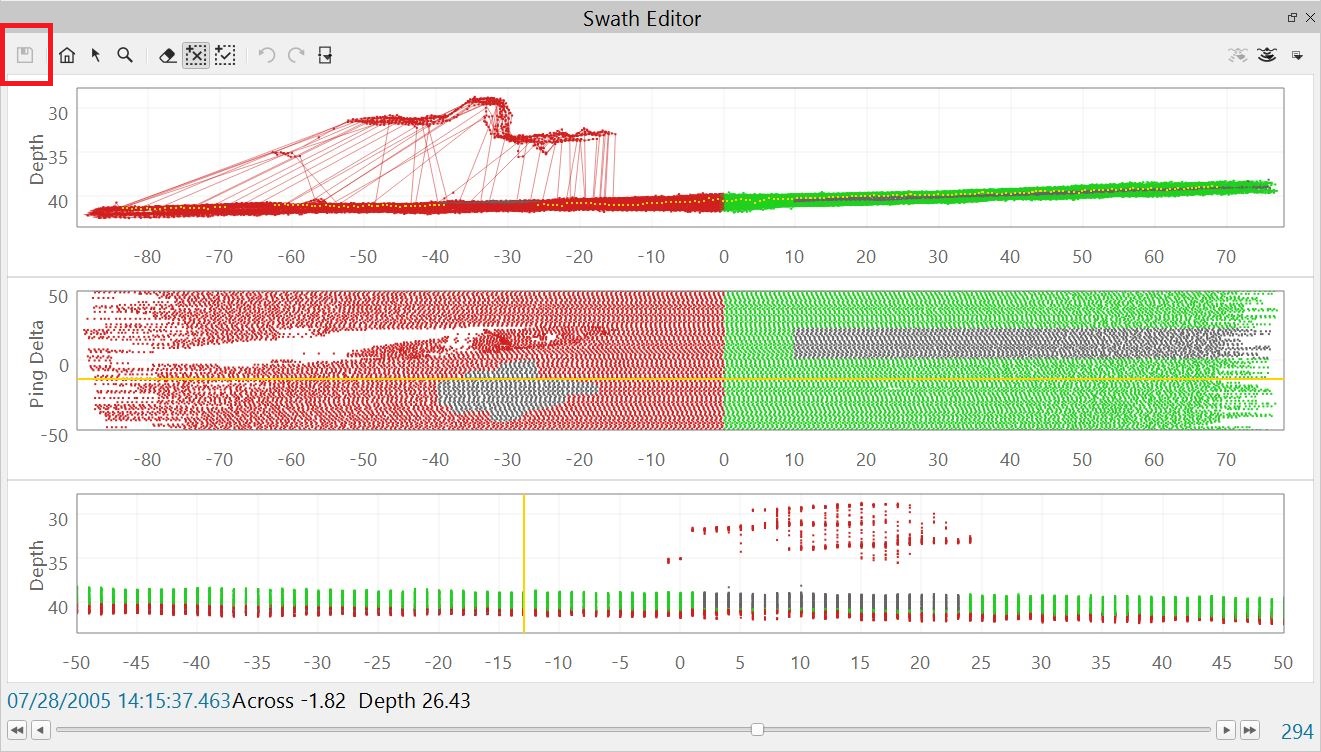Click the ping slider handle

[758, 730]
